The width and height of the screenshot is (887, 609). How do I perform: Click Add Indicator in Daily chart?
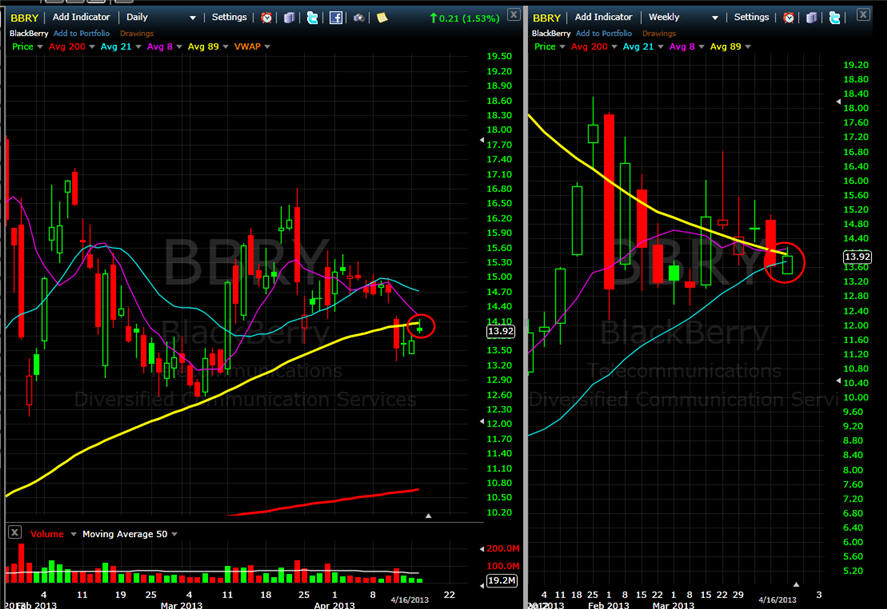click(x=81, y=18)
